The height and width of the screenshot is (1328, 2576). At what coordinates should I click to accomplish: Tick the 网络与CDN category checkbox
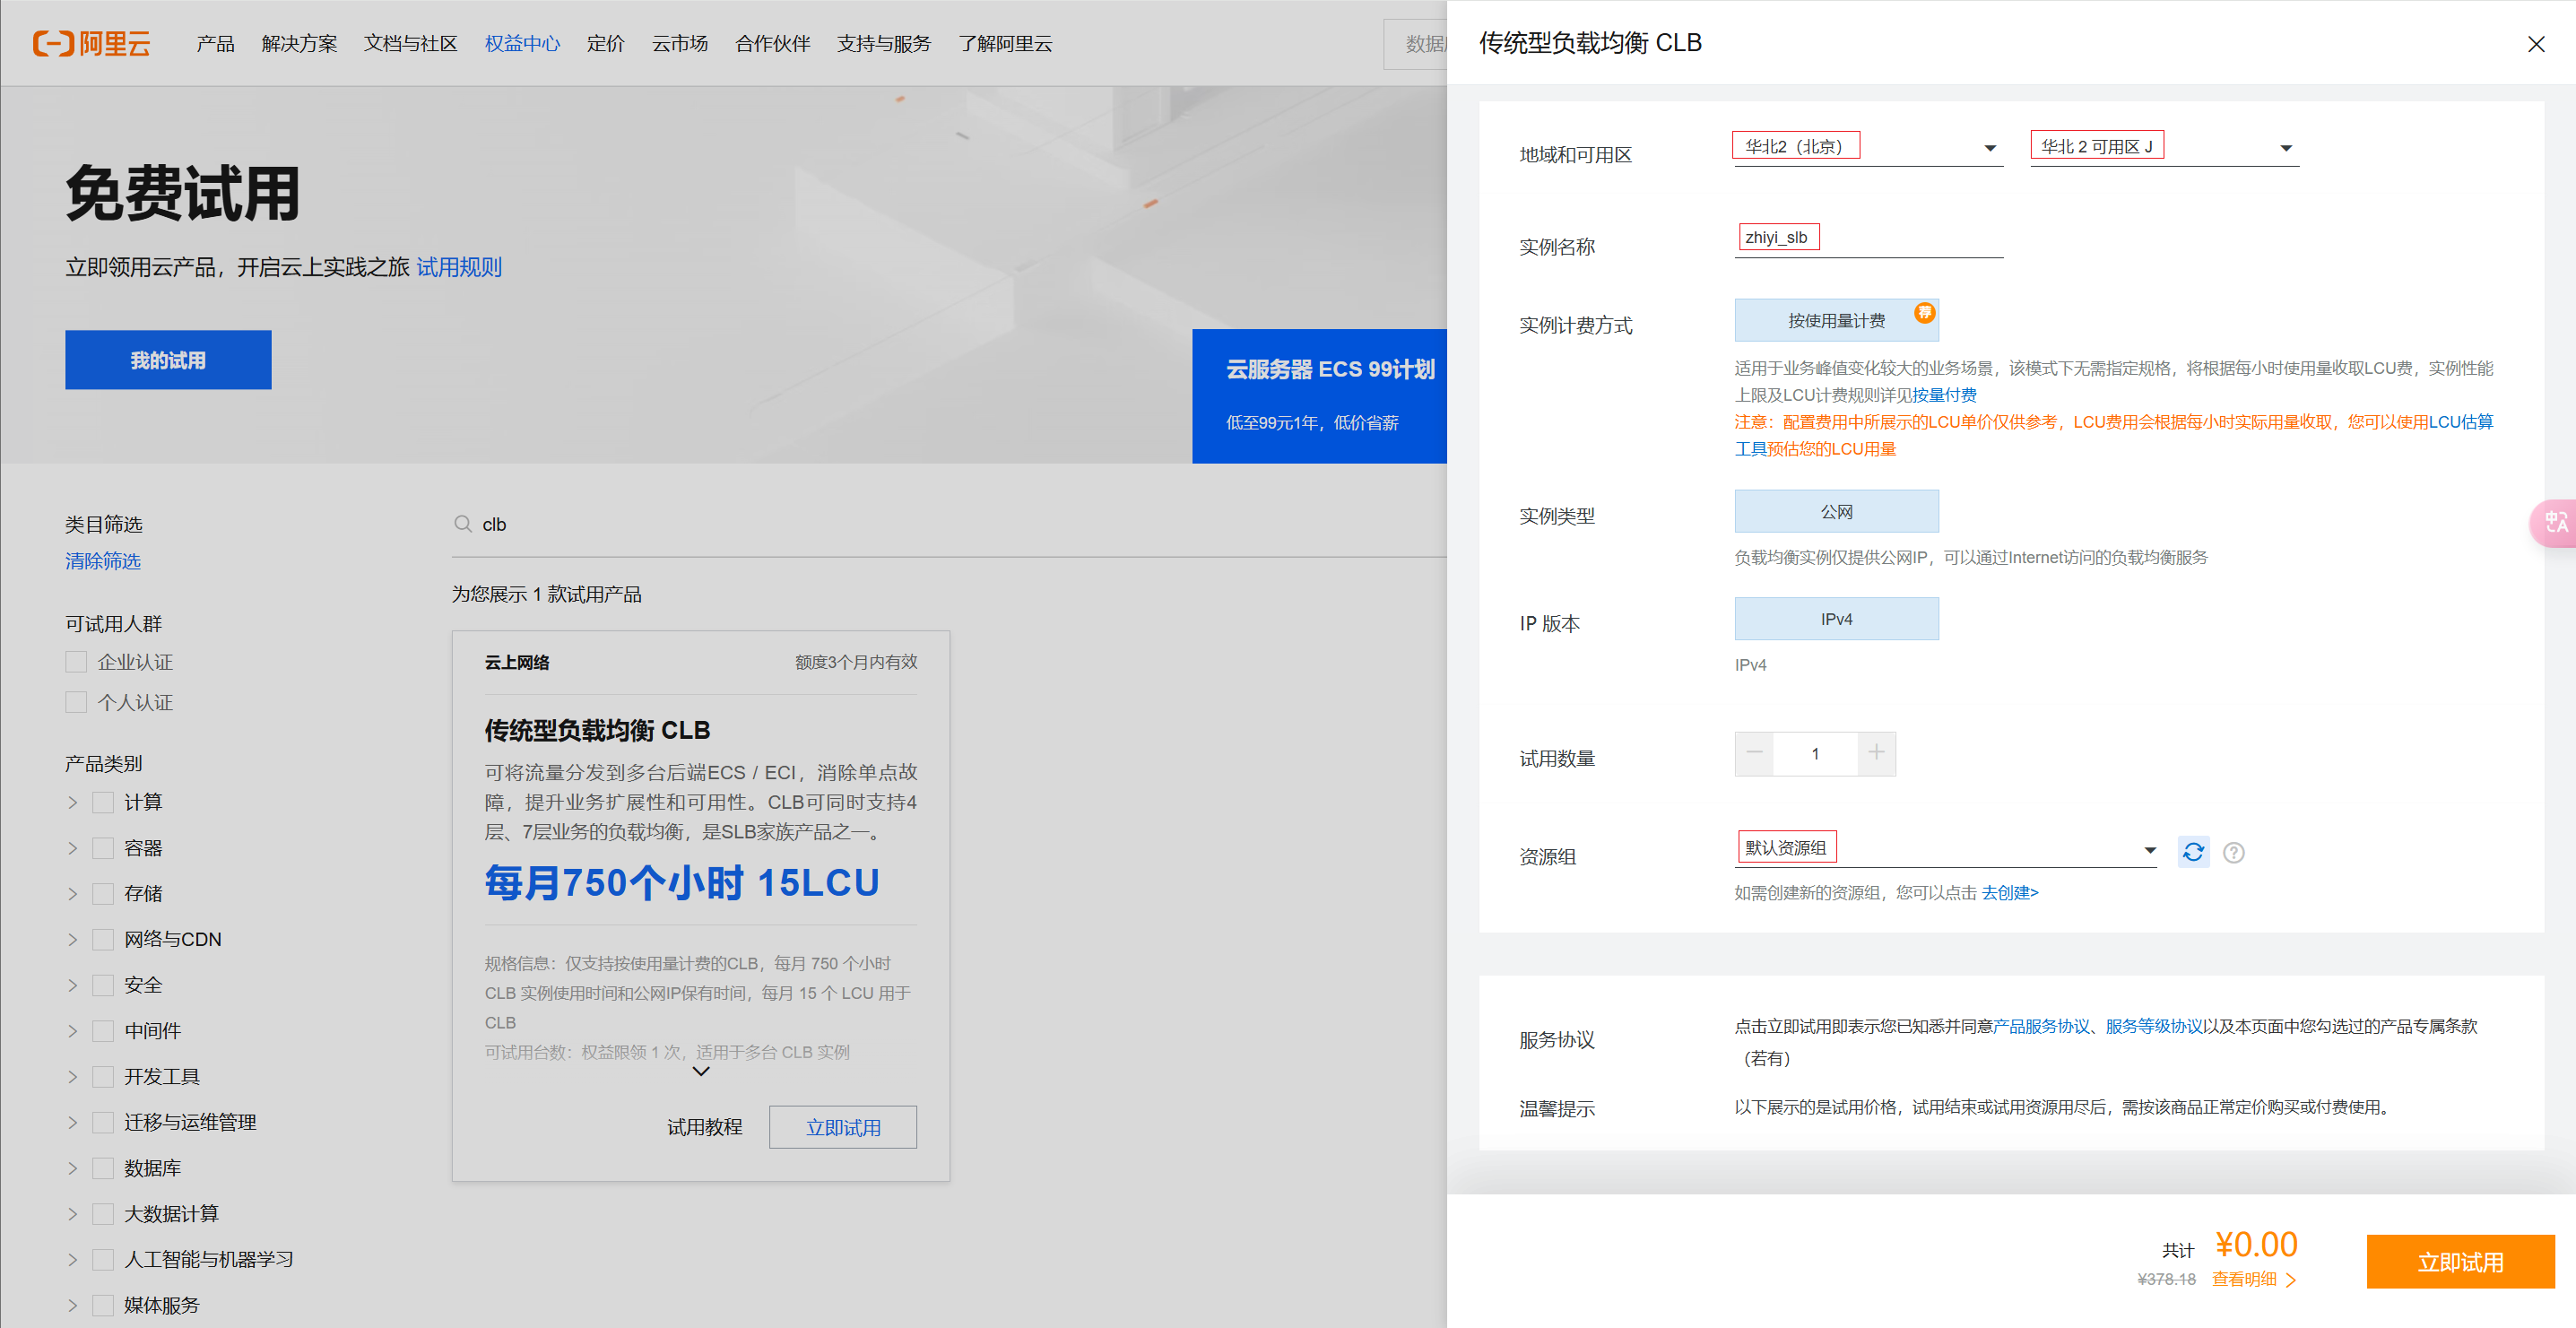point(102,939)
